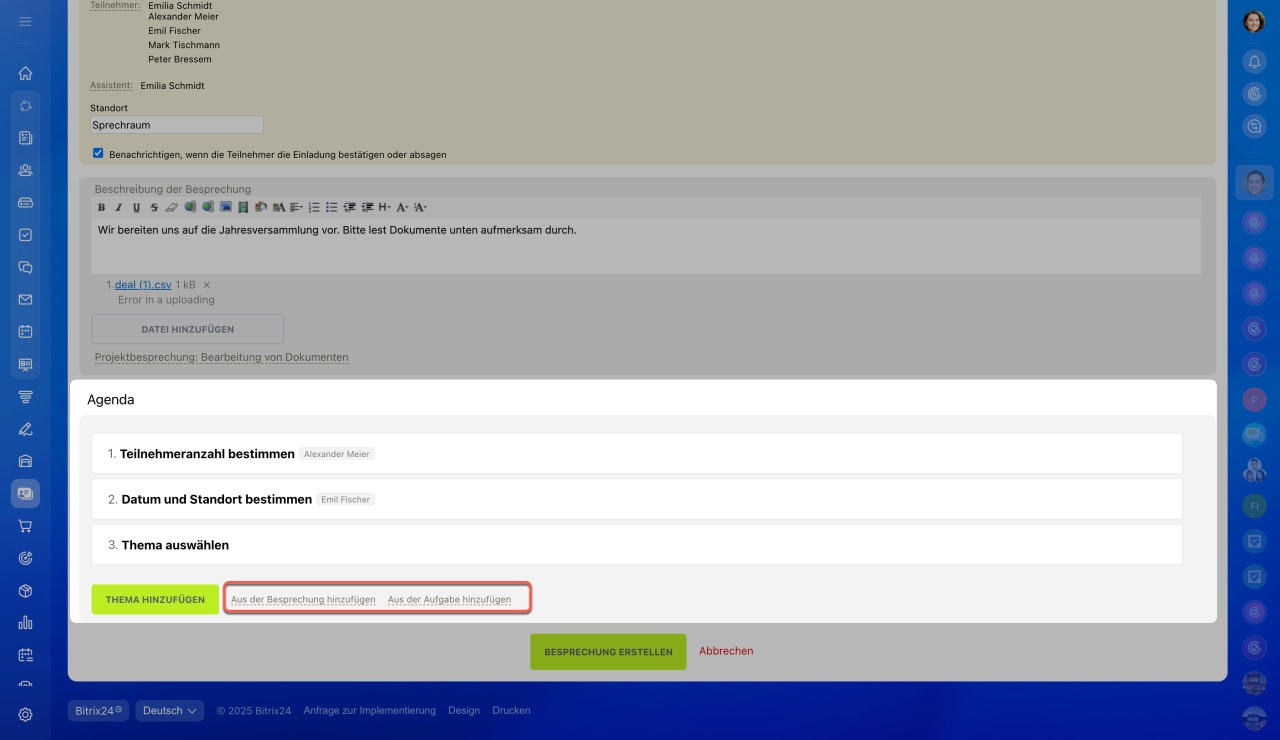Open the CRM funnel icon in the sidebar
Screen dimensions: 1280x740
click(25, 397)
